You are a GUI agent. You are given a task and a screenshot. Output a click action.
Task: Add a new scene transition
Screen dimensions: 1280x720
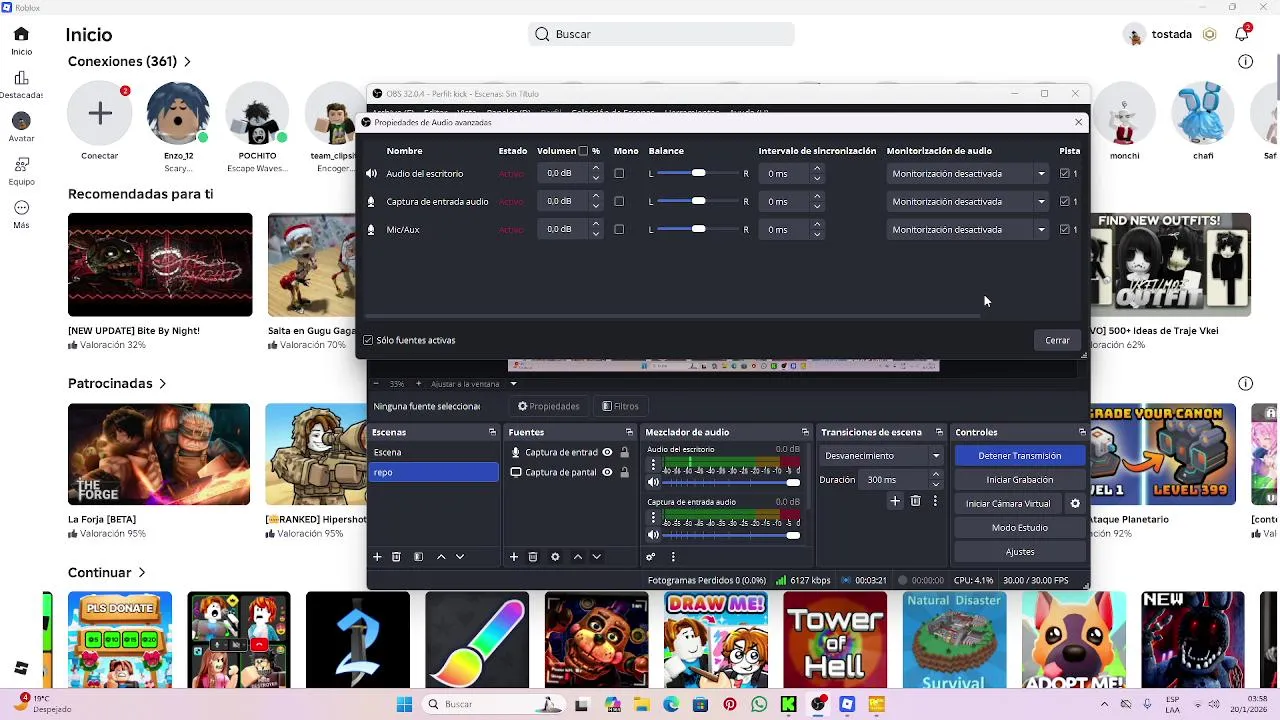point(895,501)
